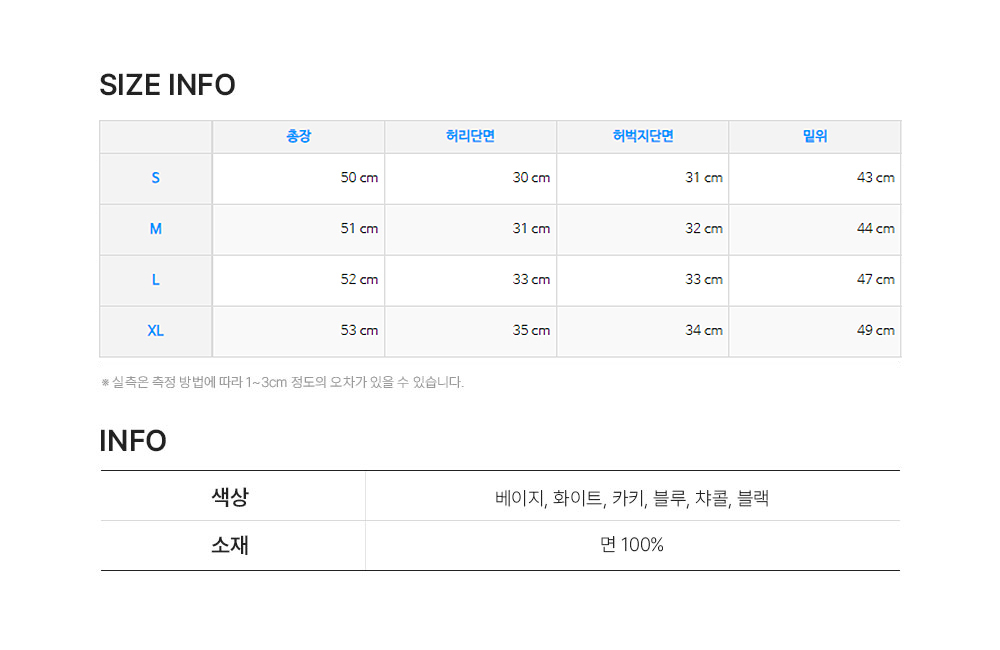The image size is (1000, 650).
Task: Choose the XL size row label
Action: coord(155,331)
